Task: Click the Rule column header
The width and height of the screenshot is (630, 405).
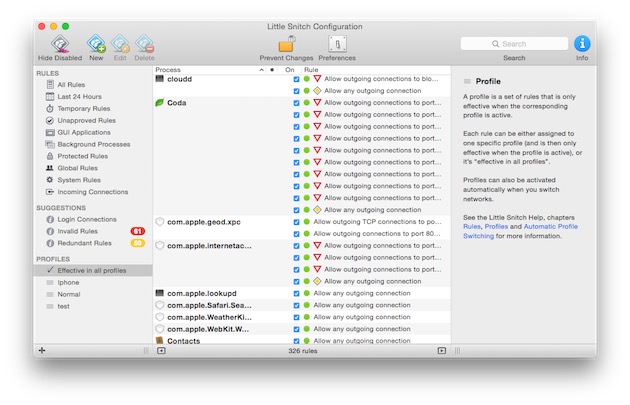Action: click(311, 70)
